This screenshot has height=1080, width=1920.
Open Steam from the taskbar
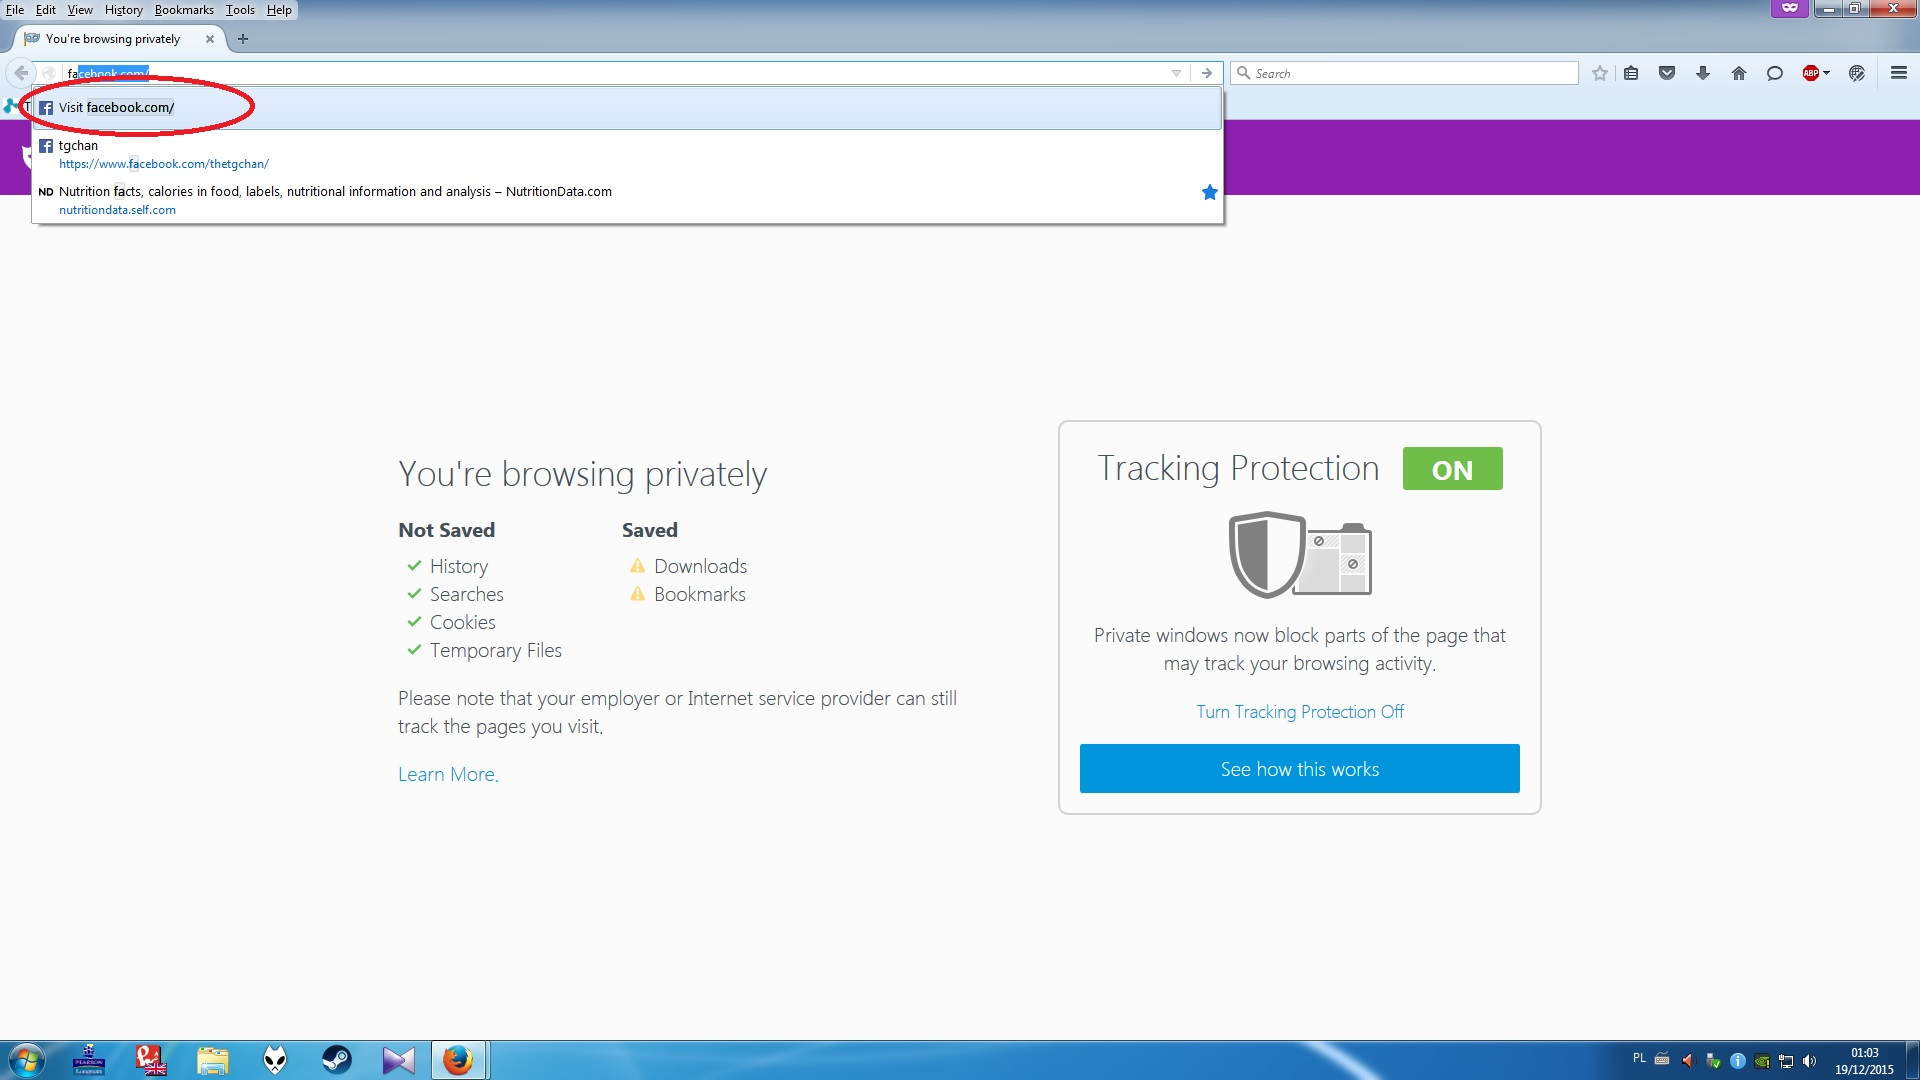[336, 1060]
